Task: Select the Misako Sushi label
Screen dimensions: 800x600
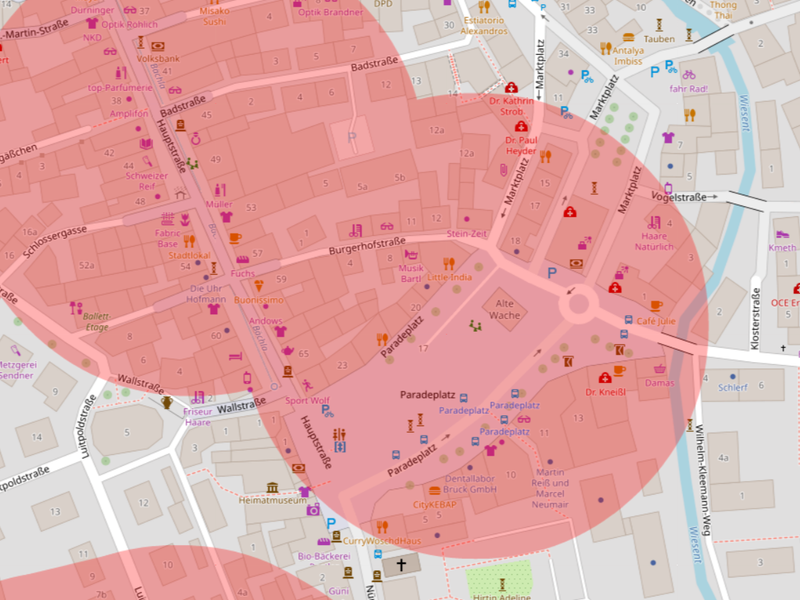Action: (214, 16)
